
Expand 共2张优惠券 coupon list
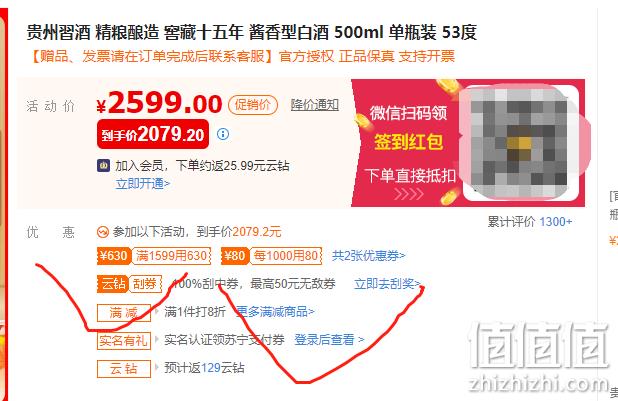pos(369,256)
